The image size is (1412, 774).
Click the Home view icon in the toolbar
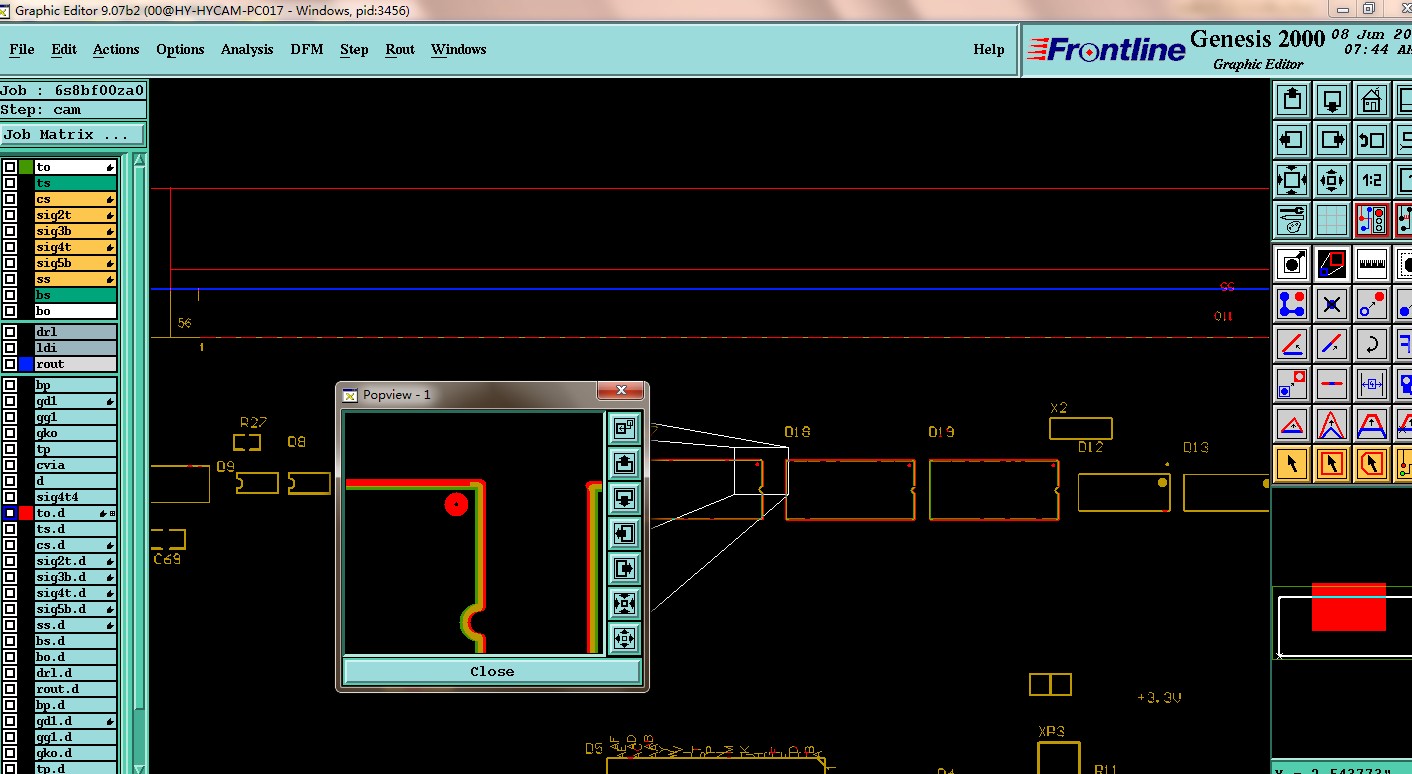tap(1371, 100)
